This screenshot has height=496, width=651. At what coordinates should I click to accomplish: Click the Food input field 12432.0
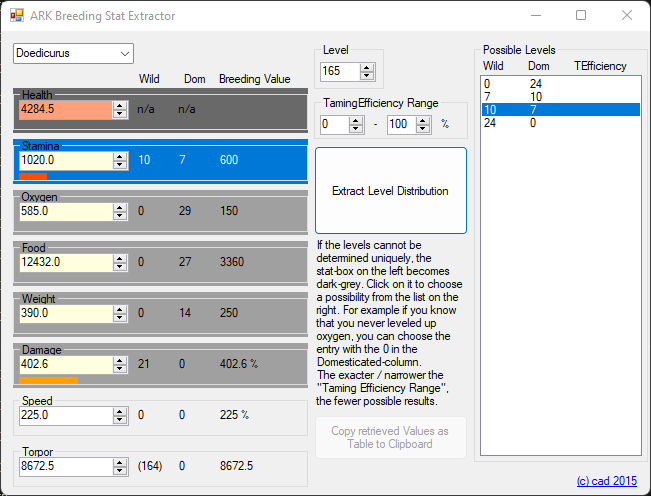pos(66,263)
